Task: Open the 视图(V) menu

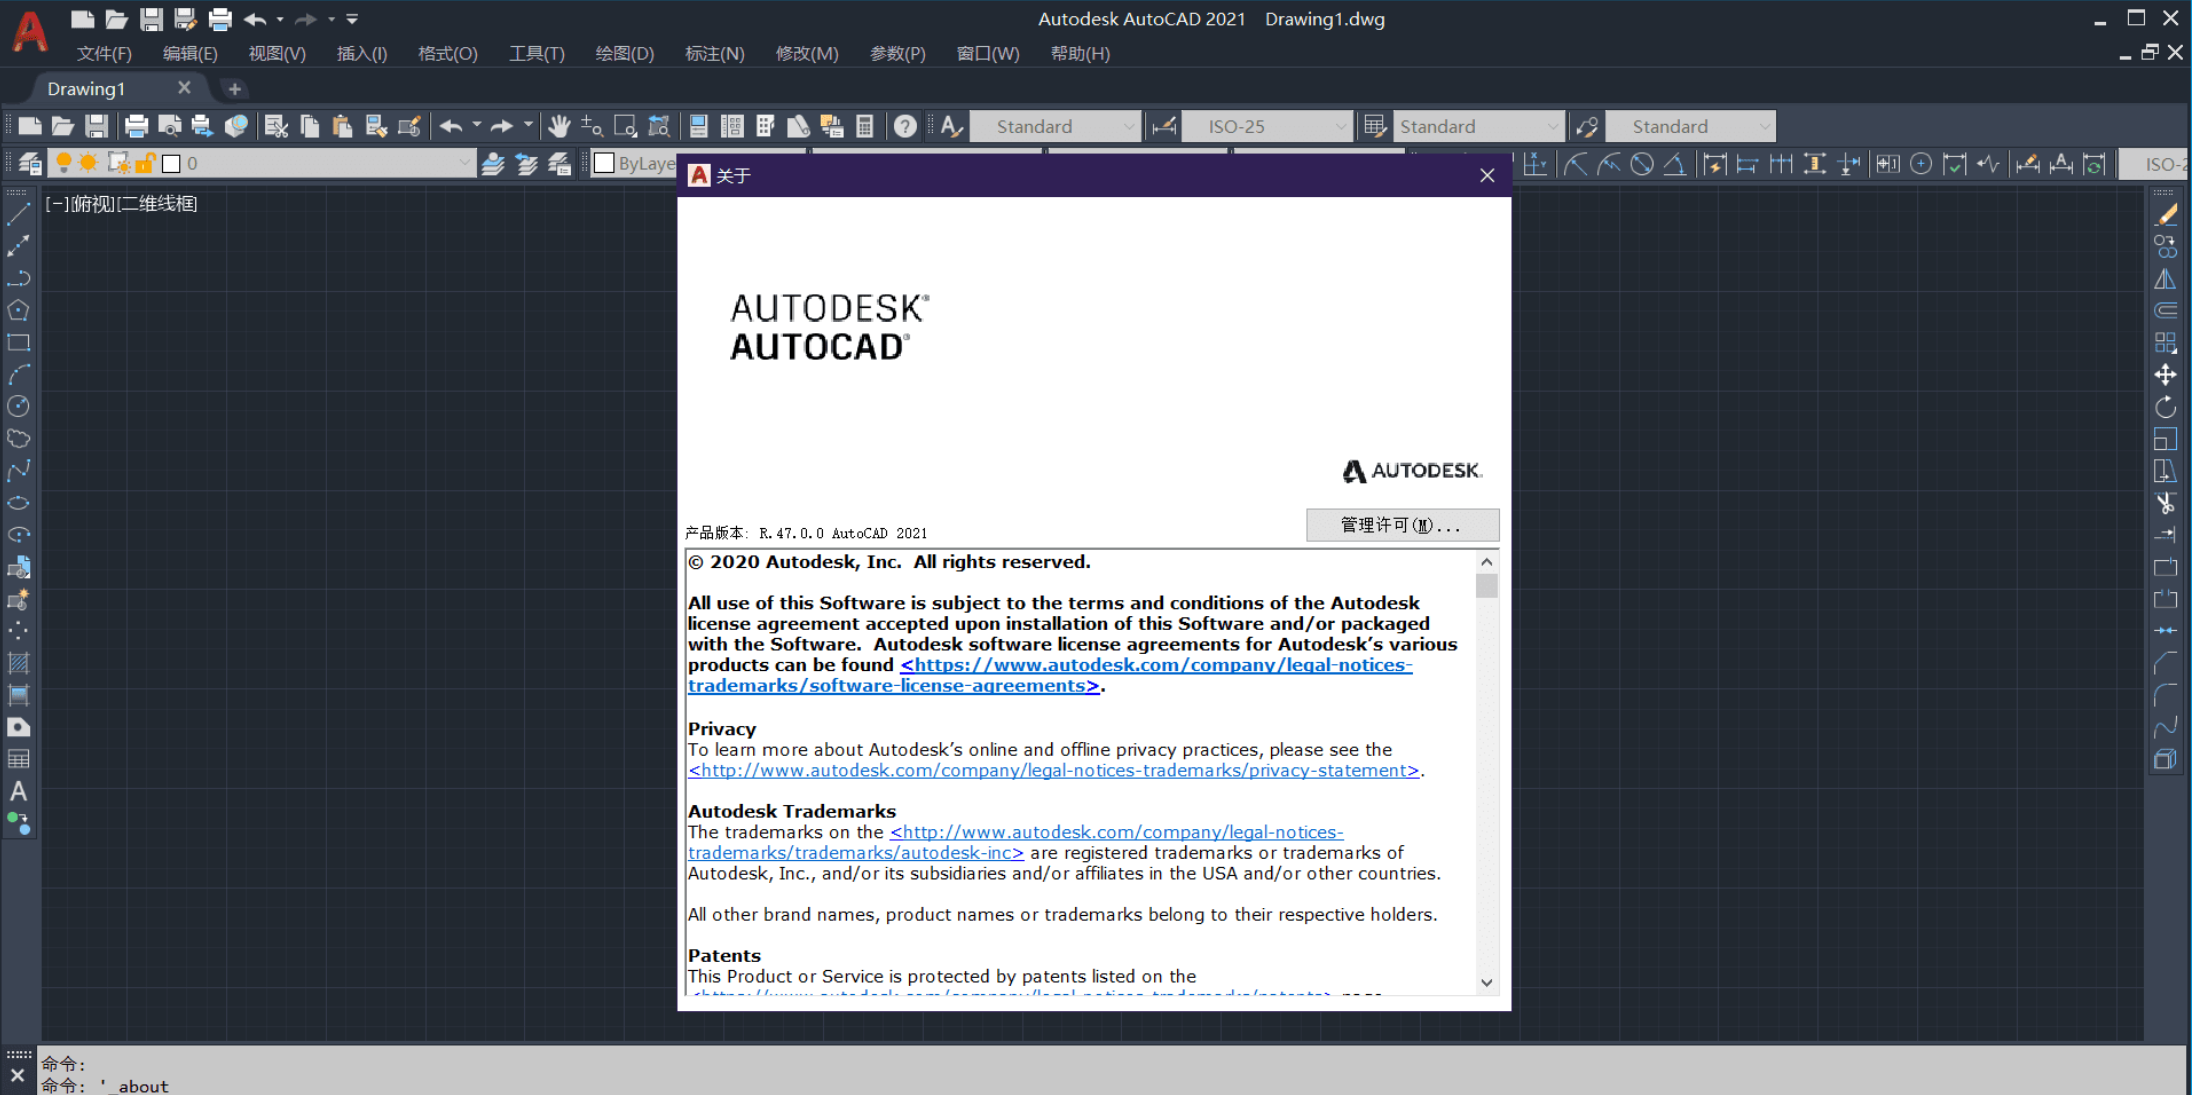Action: click(277, 54)
